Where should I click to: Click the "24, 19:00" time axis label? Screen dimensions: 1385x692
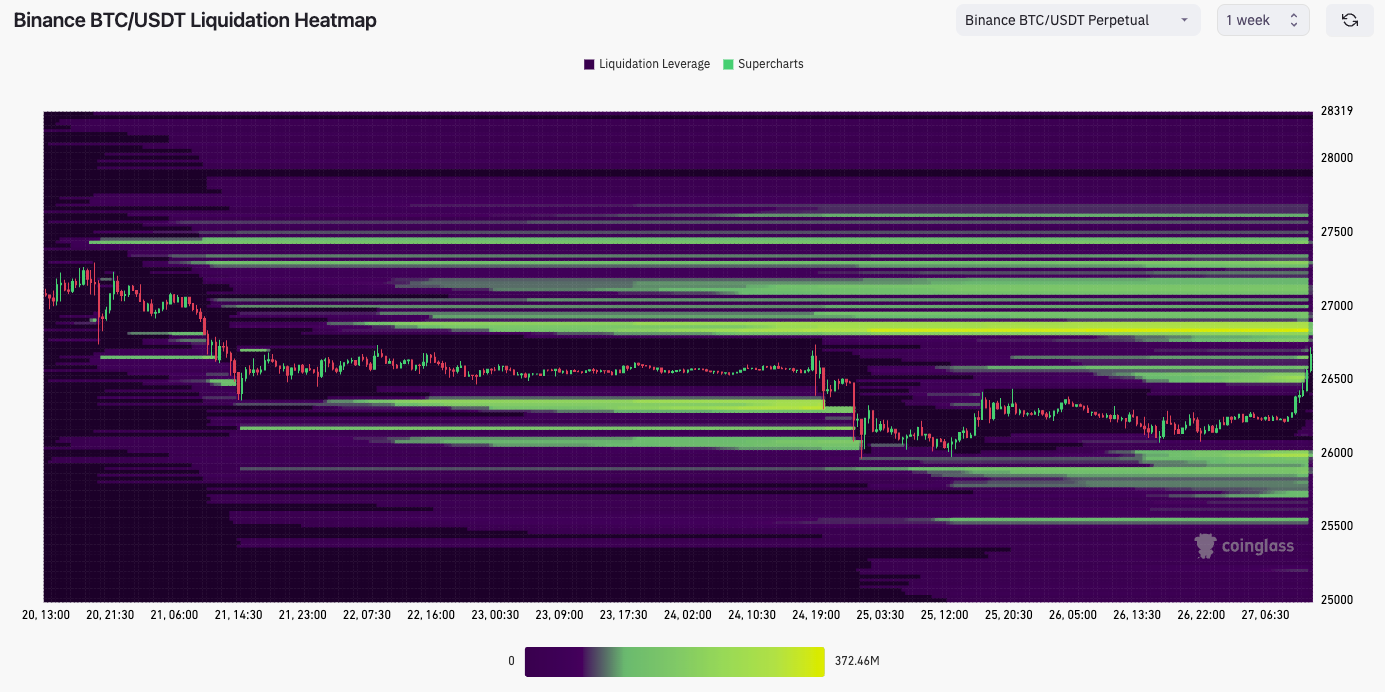click(816, 615)
